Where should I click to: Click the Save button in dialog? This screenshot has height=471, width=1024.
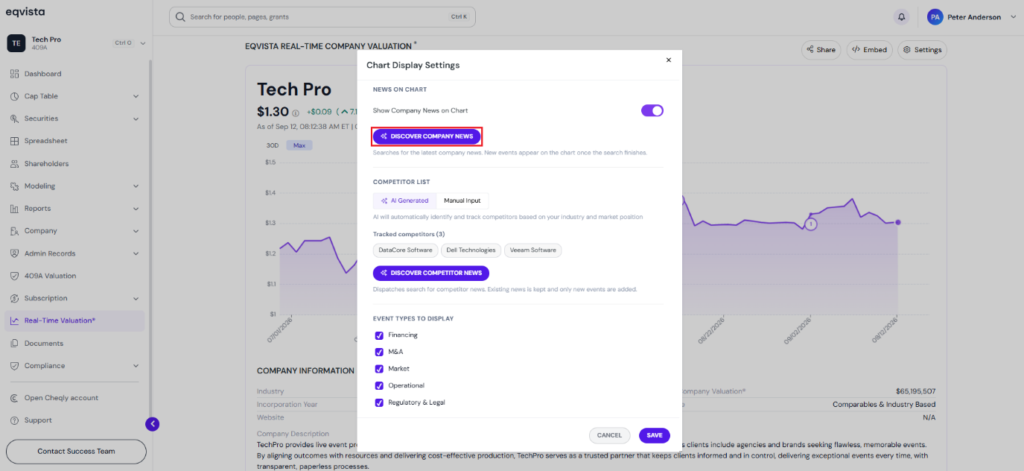point(654,435)
